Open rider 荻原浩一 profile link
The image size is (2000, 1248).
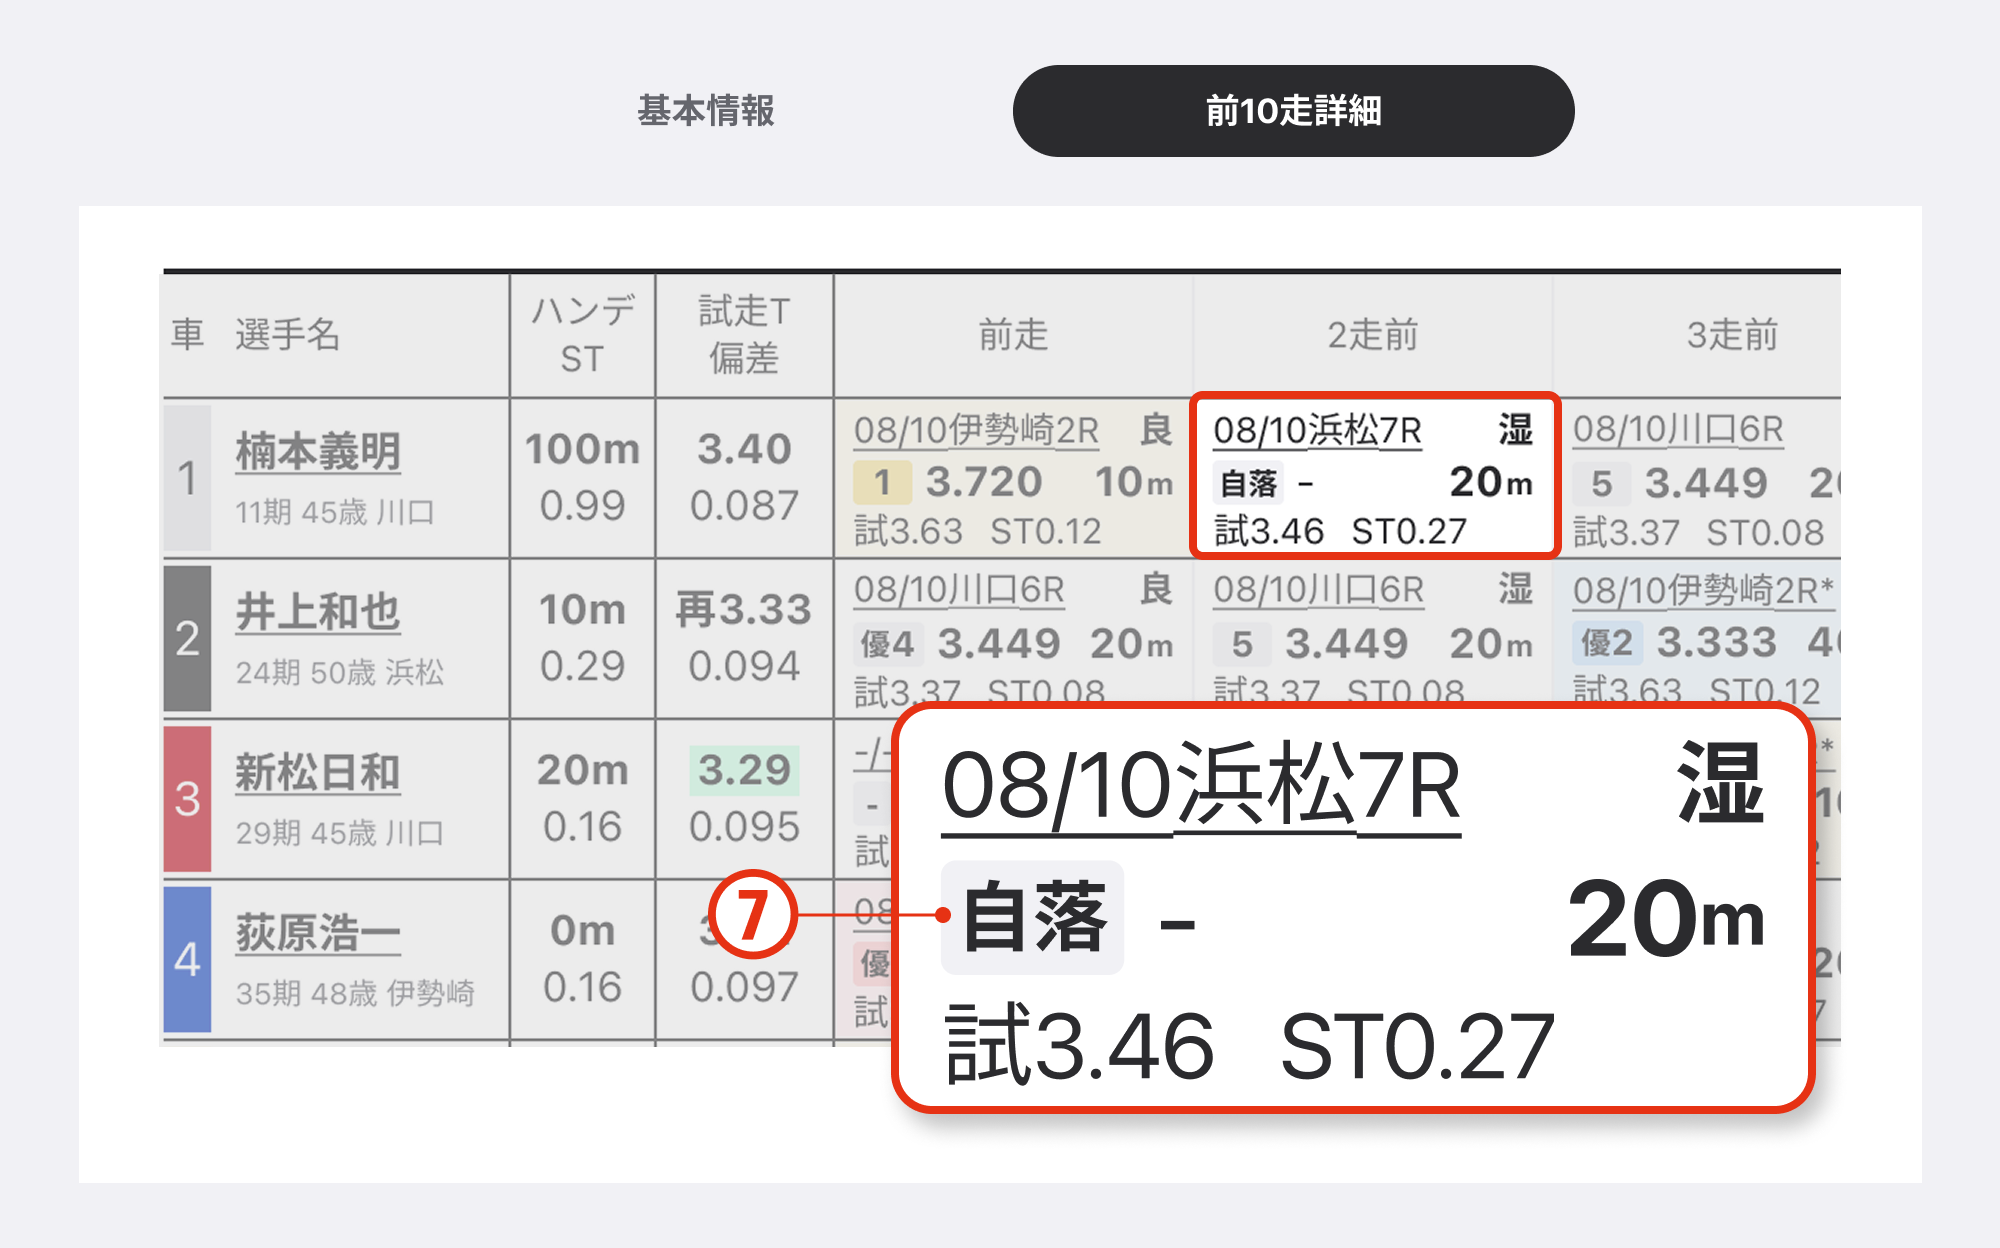[318, 933]
